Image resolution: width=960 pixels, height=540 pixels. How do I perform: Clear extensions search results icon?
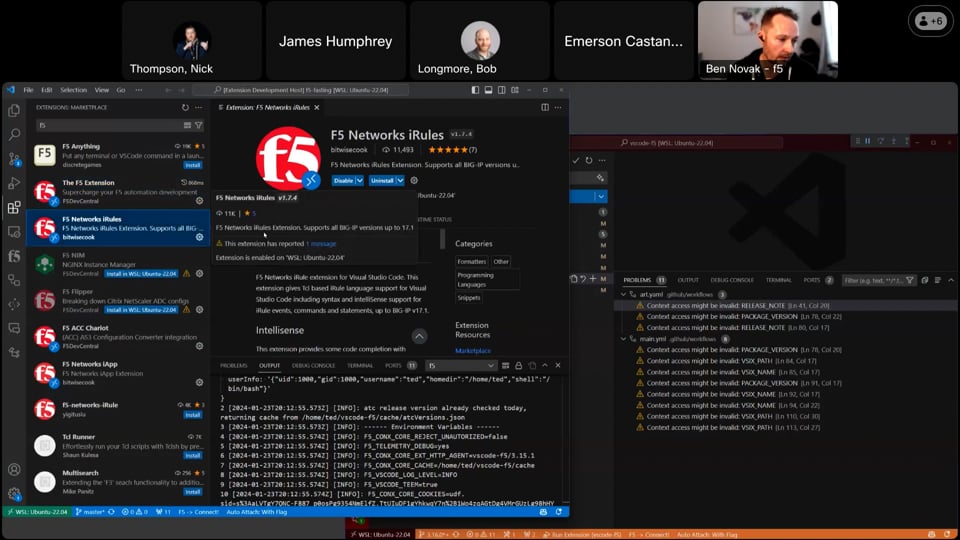[x=187, y=126]
